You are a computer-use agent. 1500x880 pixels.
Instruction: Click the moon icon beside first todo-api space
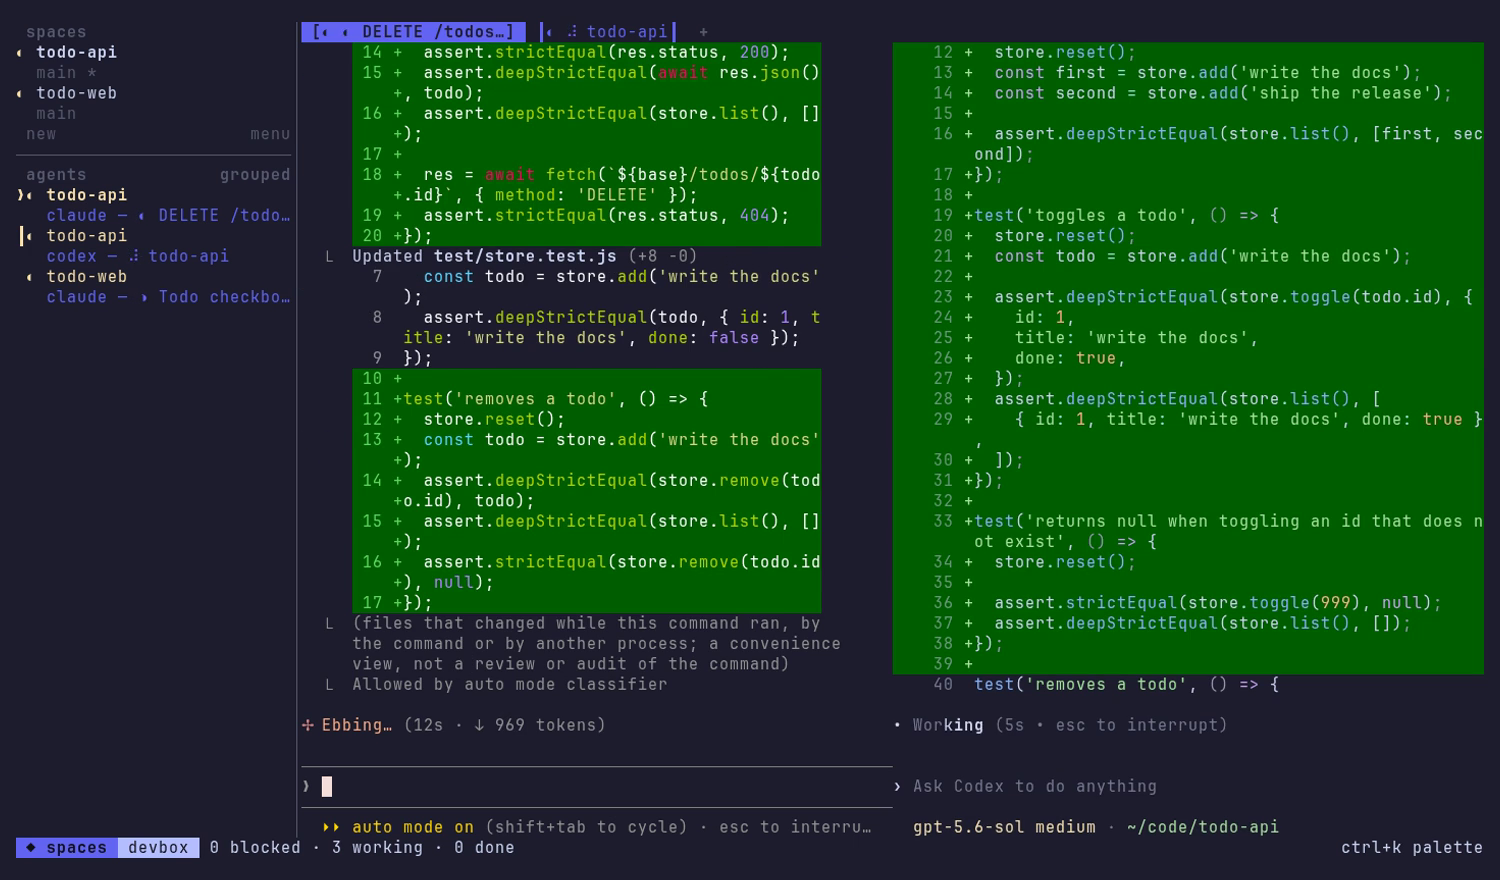click(x=20, y=53)
